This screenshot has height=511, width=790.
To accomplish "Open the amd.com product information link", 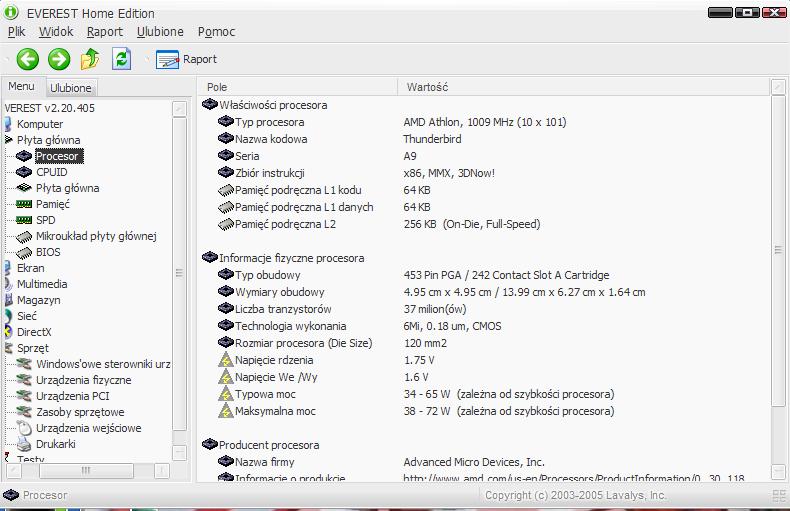I will point(574,478).
